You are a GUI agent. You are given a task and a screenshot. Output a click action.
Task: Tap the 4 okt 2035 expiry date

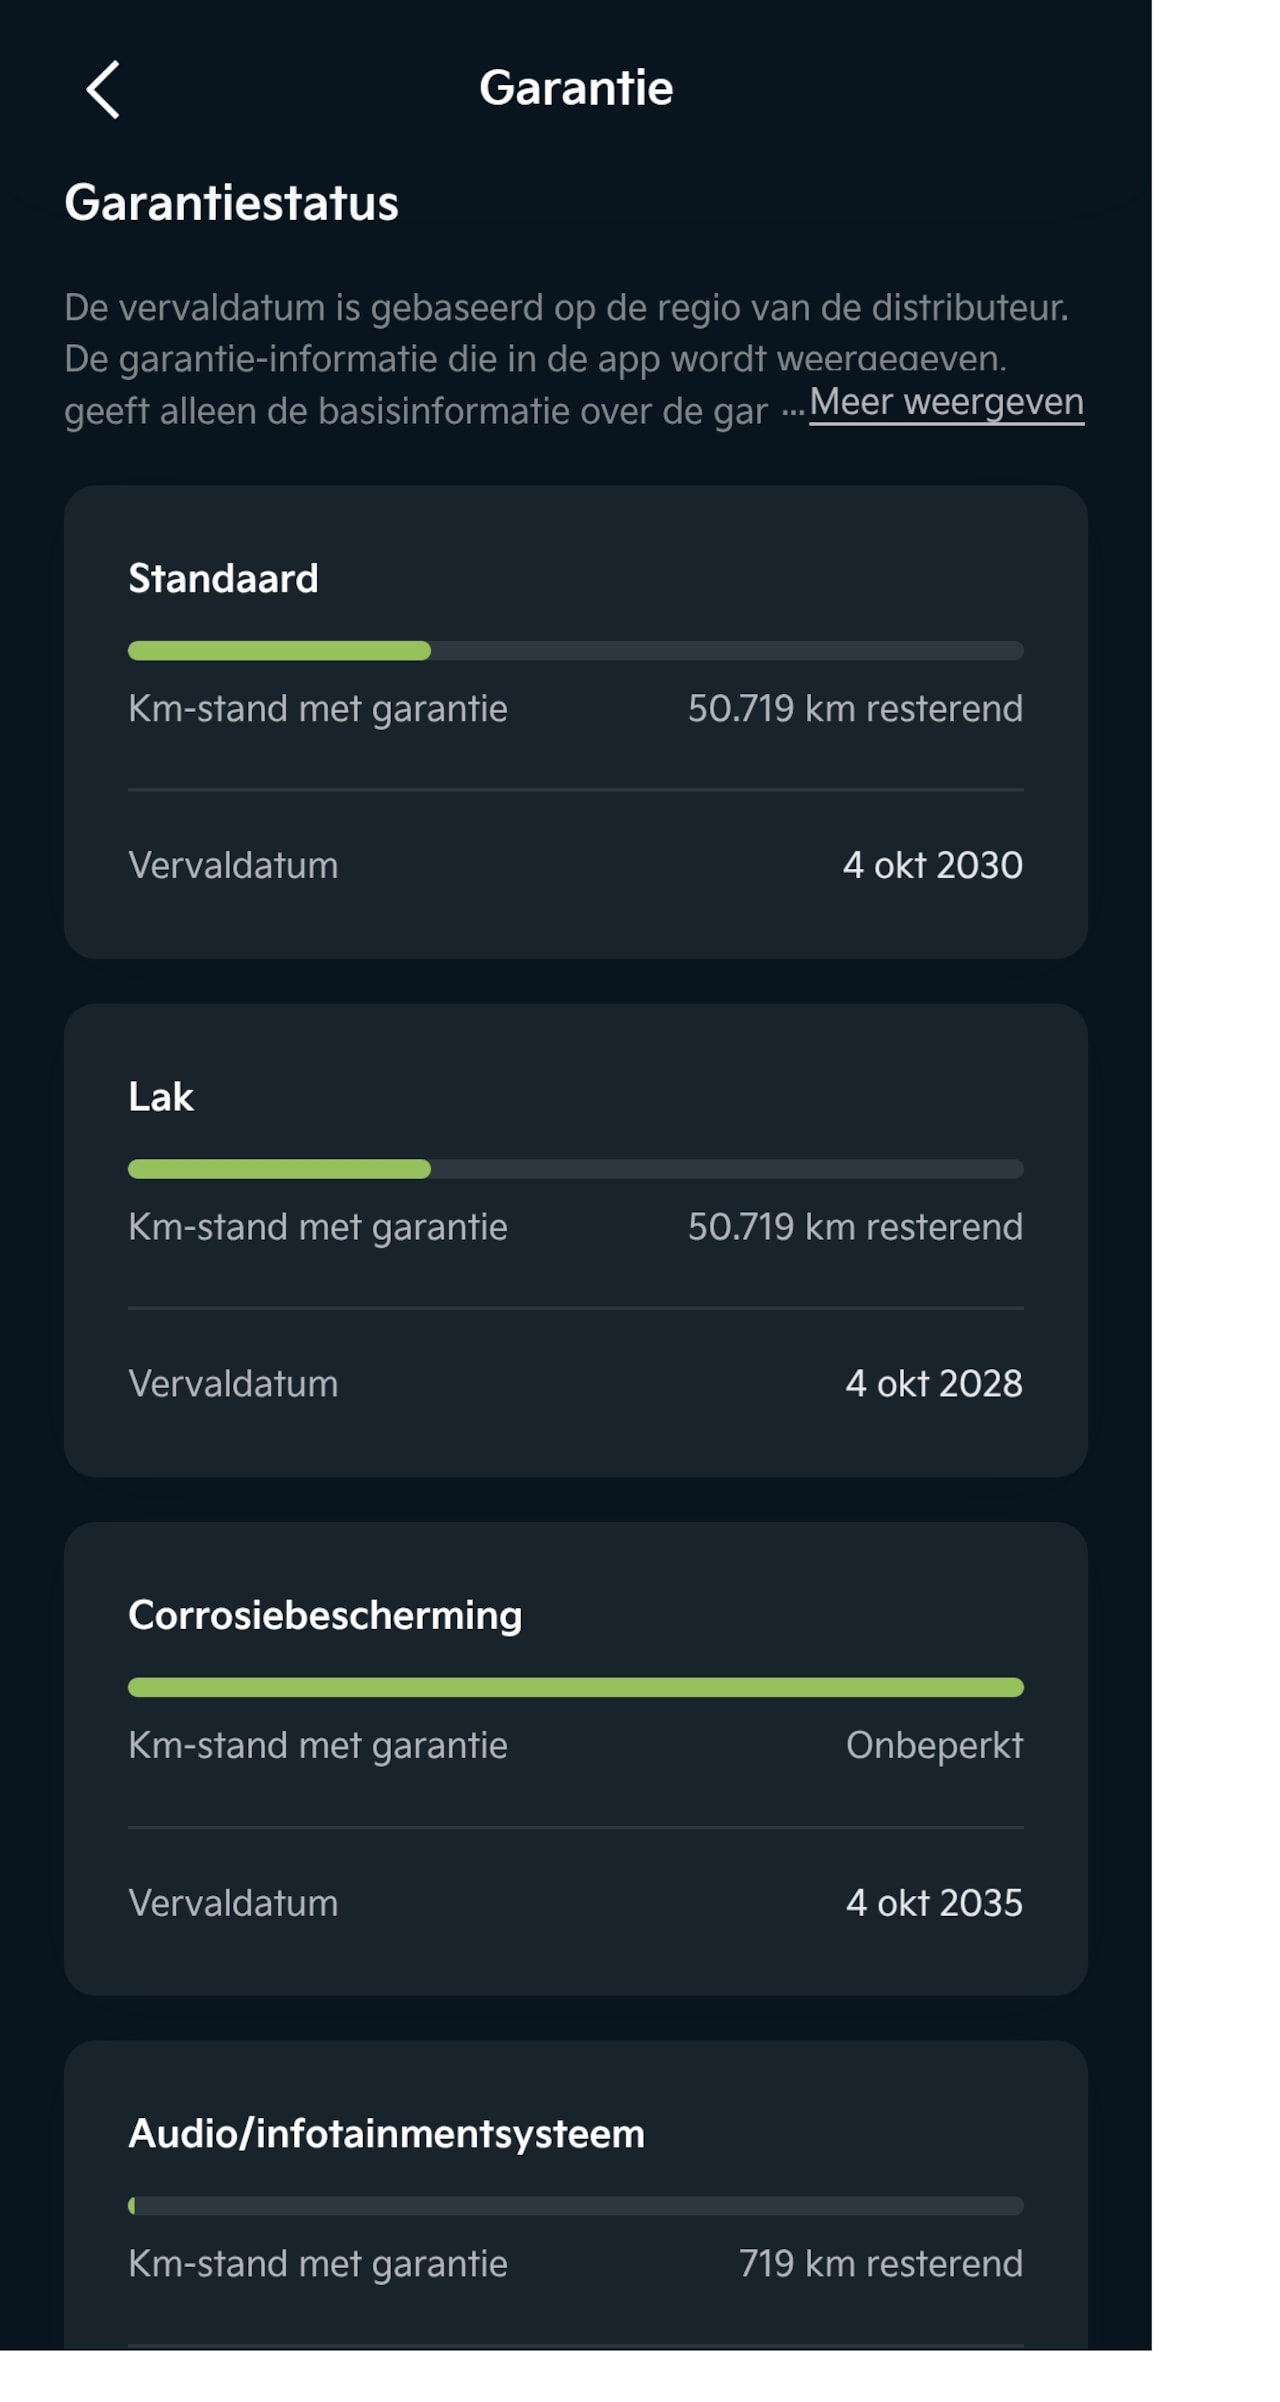click(x=933, y=1902)
